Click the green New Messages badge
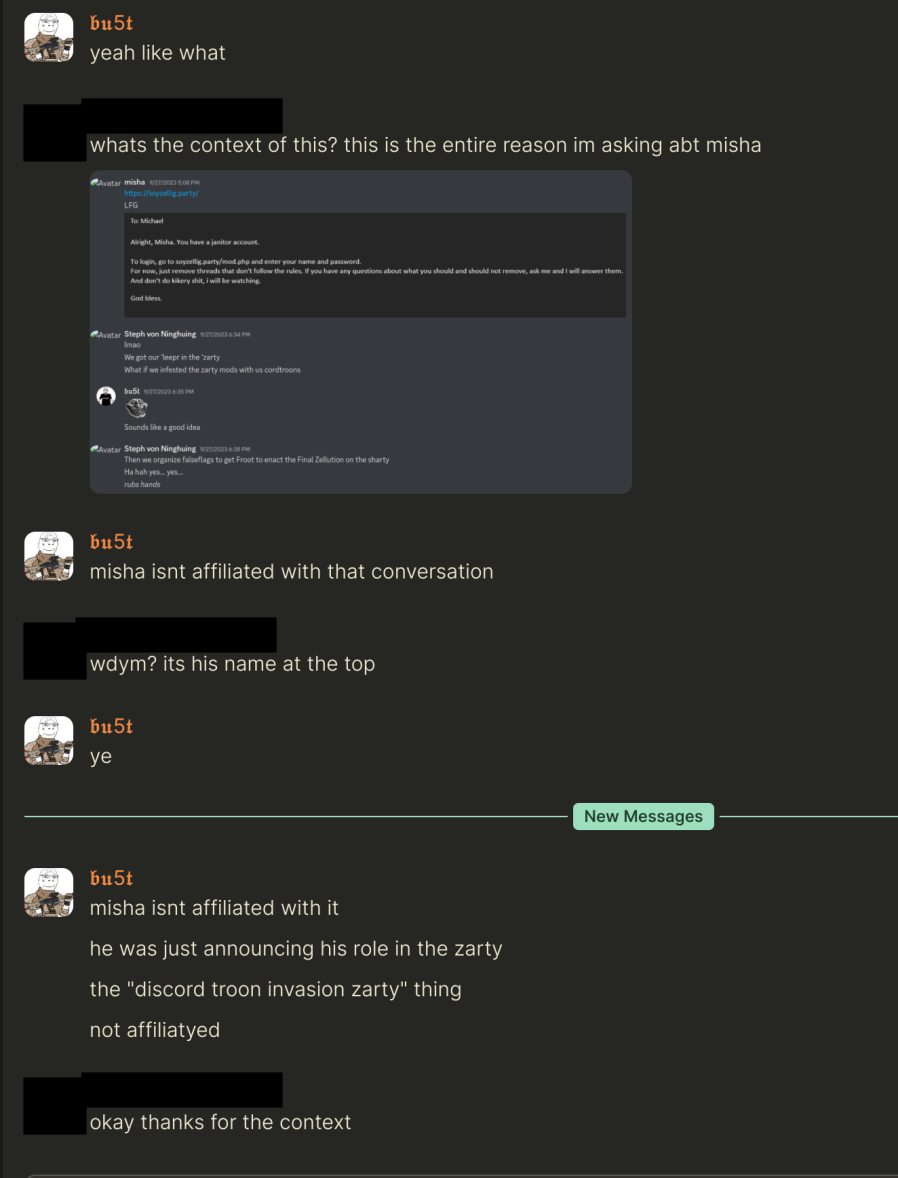Image resolution: width=898 pixels, height=1178 pixels. 643,816
